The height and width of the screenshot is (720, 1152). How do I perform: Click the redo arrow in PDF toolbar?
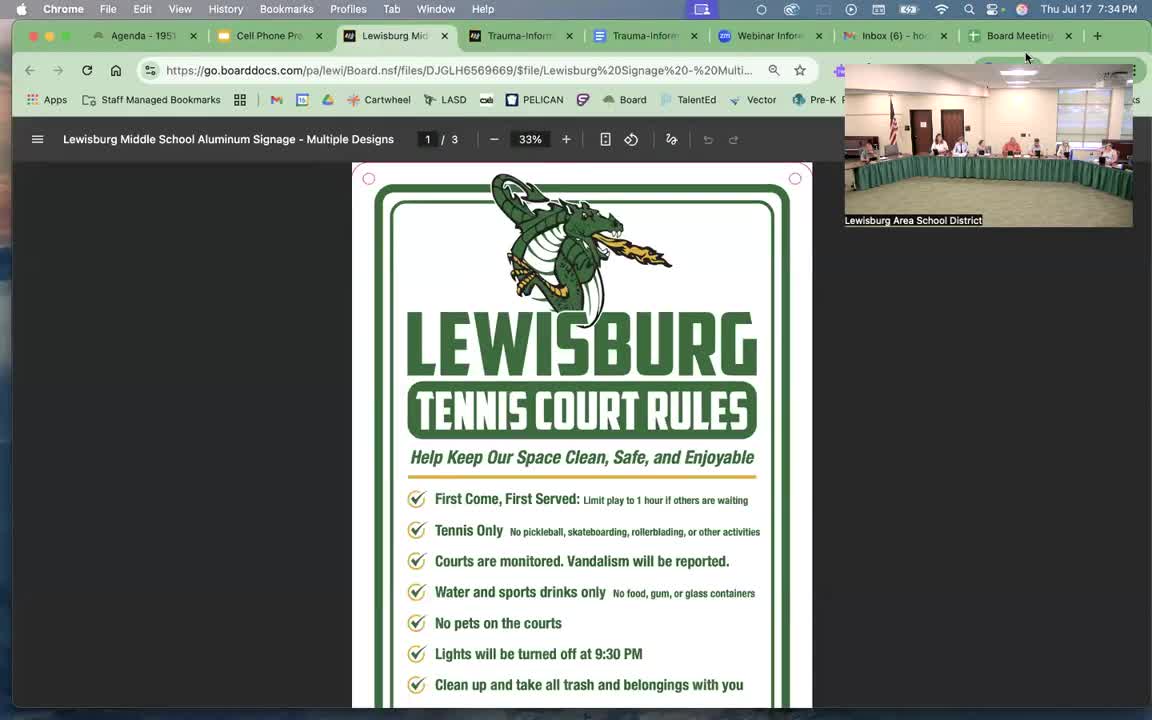click(735, 139)
